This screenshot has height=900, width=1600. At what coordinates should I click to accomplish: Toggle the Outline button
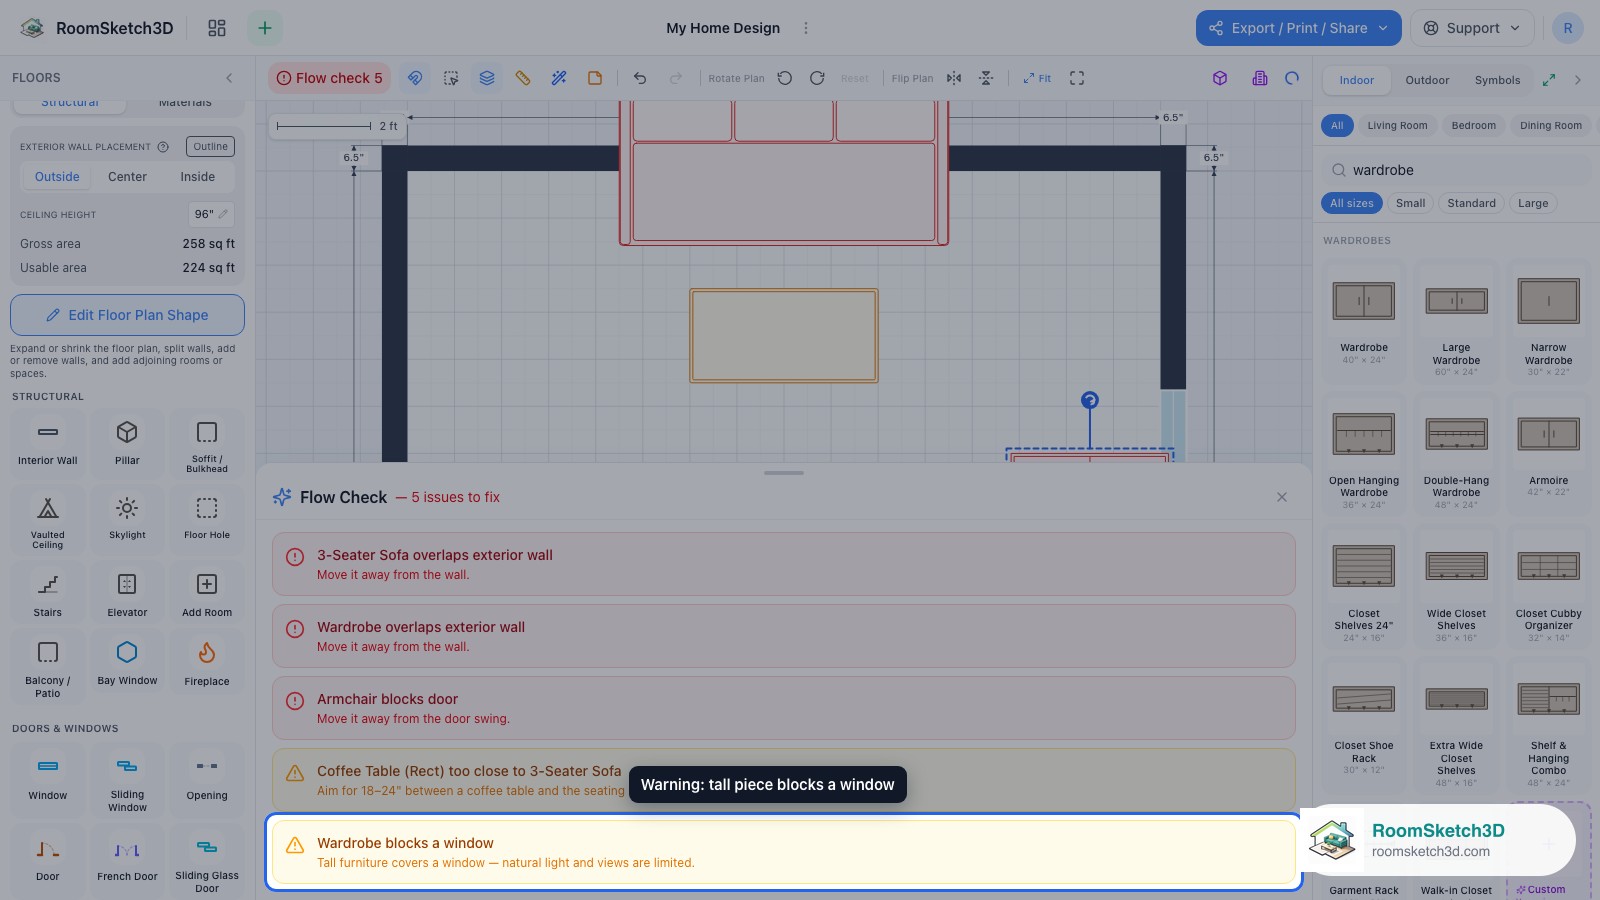[210, 146]
